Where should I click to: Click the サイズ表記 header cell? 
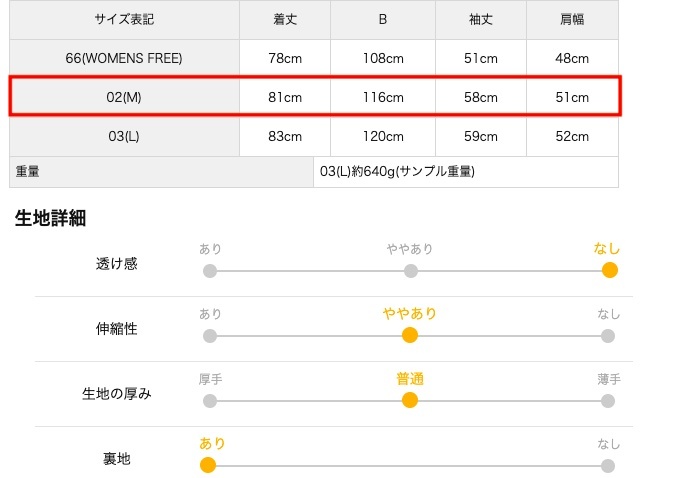coord(125,19)
